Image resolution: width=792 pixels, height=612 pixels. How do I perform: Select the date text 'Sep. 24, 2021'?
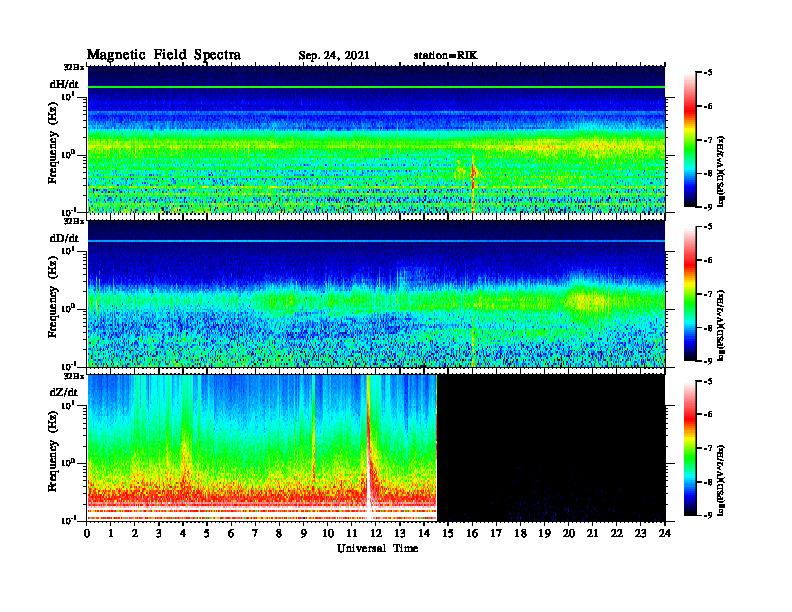[x=334, y=56]
